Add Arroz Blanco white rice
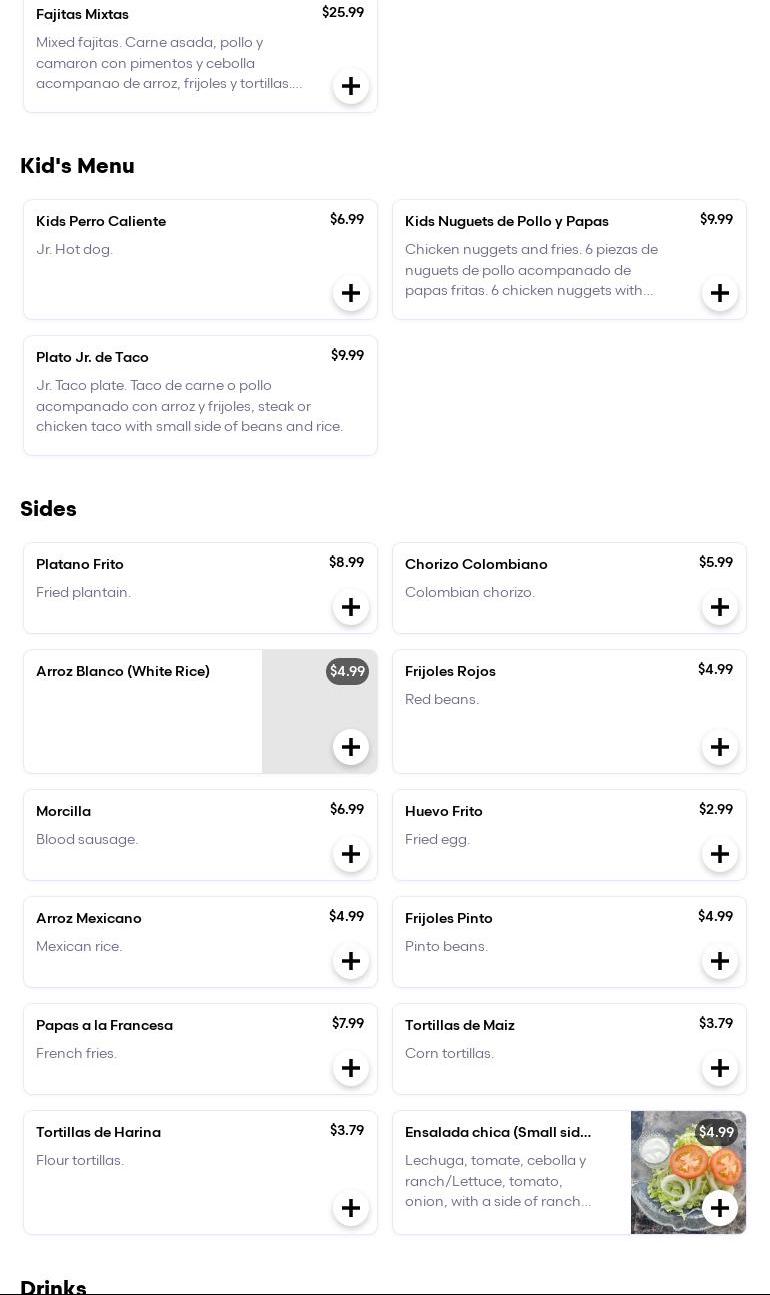 pyautogui.click(x=351, y=747)
